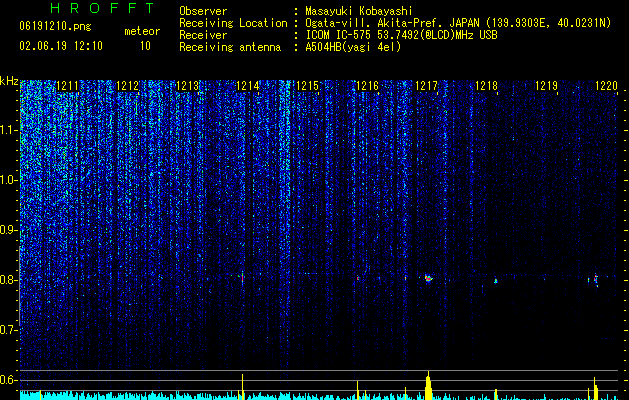Click the 1213 time marker
This screenshot has width=629, height=400.
click(x=187, y=86)
